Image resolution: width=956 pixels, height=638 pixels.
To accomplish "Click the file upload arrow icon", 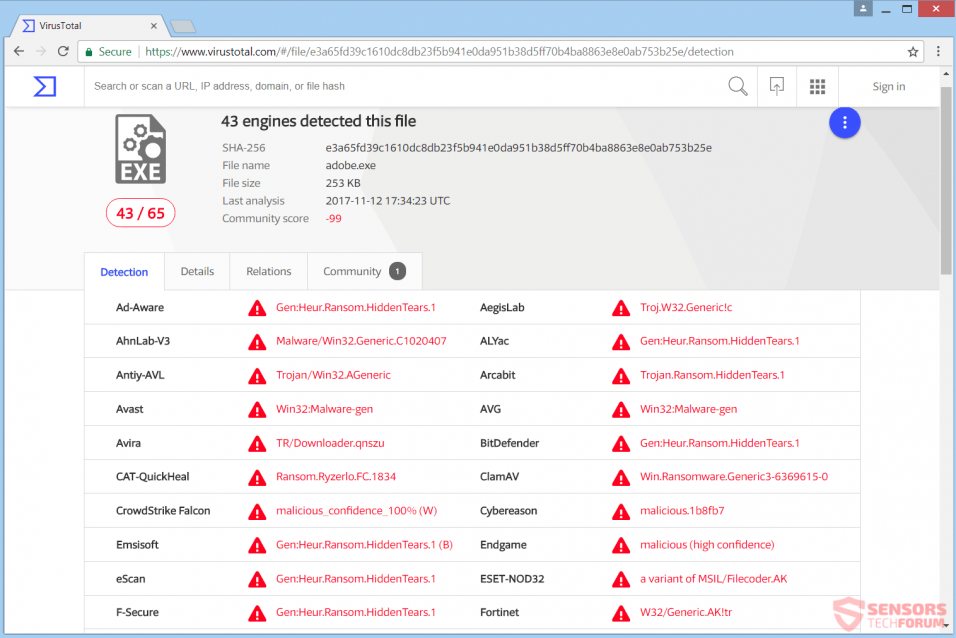I will click(x=777, y=86).
